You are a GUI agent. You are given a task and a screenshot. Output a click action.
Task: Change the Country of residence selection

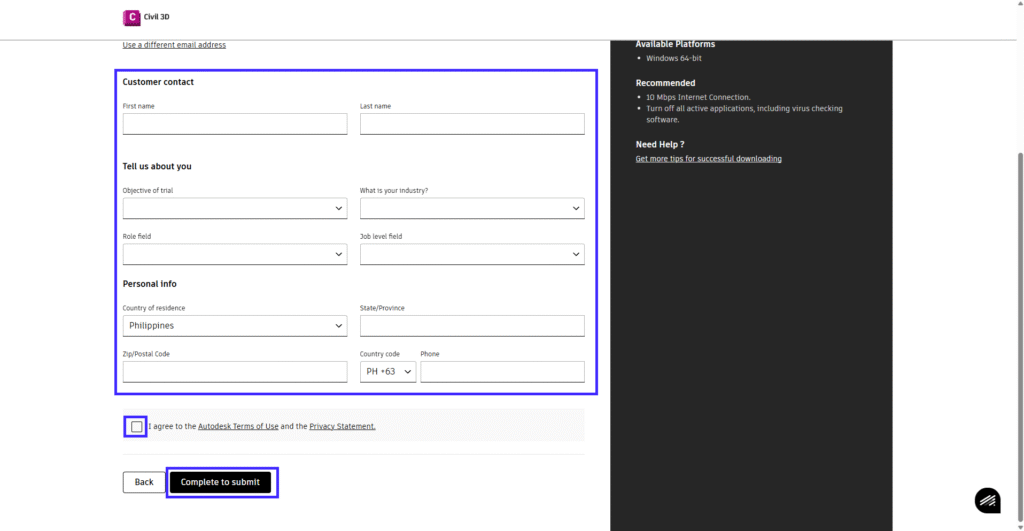pos(234,326)
